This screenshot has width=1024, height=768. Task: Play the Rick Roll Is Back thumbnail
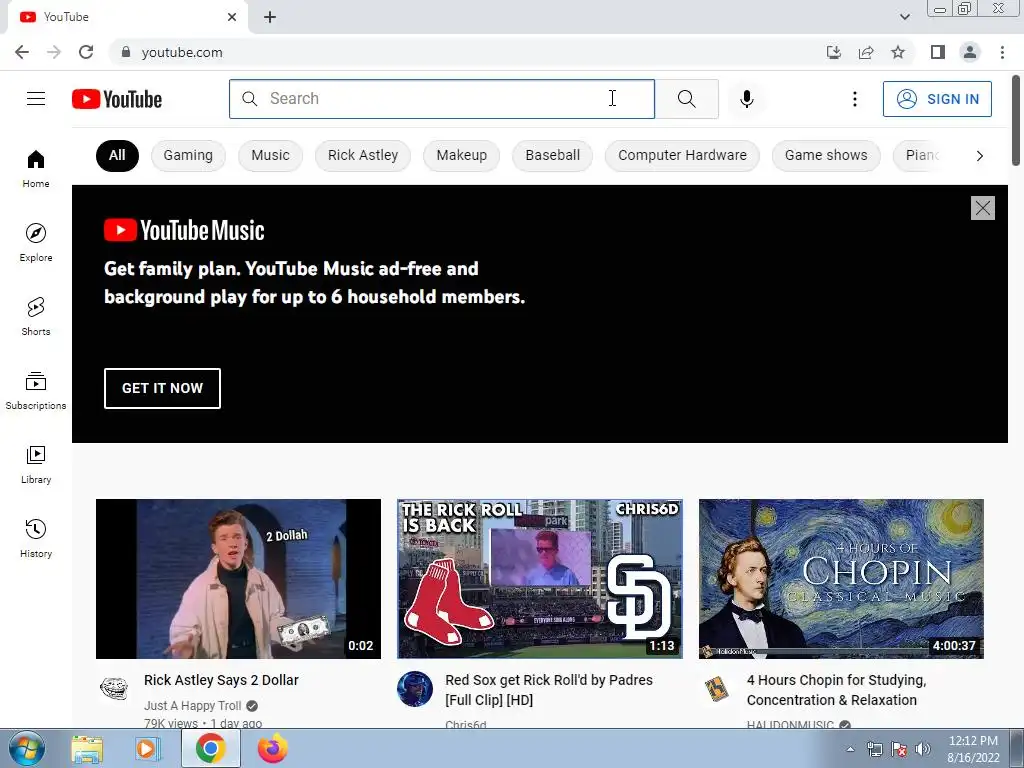[x=539, y=579]
